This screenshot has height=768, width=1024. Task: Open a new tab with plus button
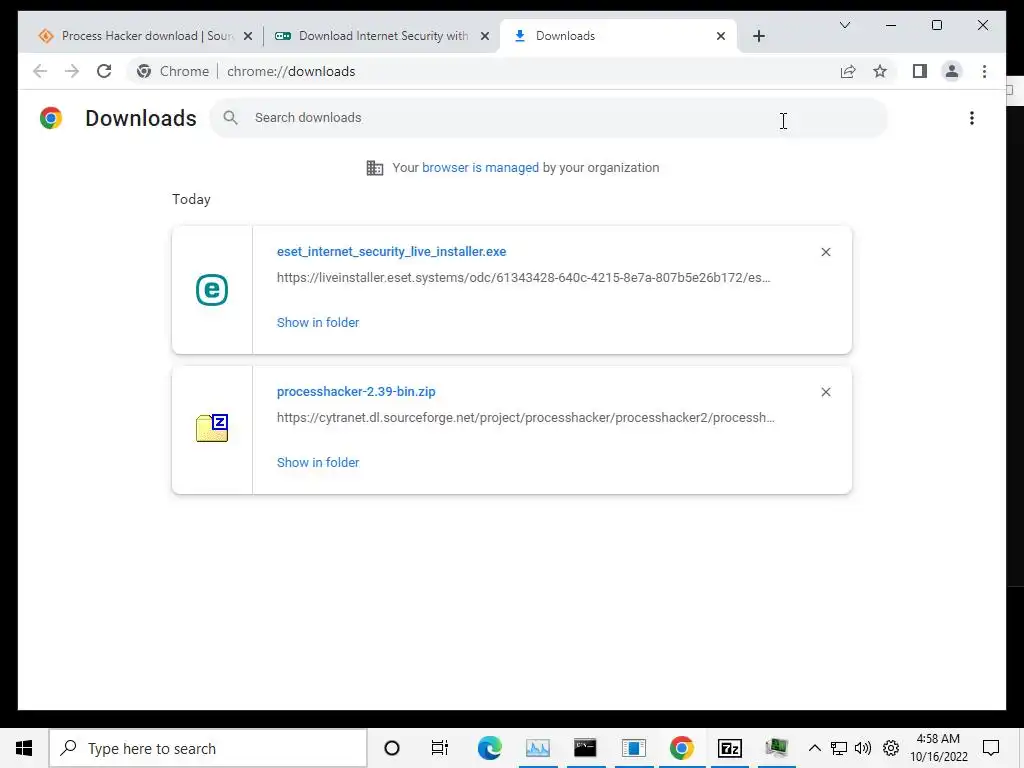pos(758,36)
